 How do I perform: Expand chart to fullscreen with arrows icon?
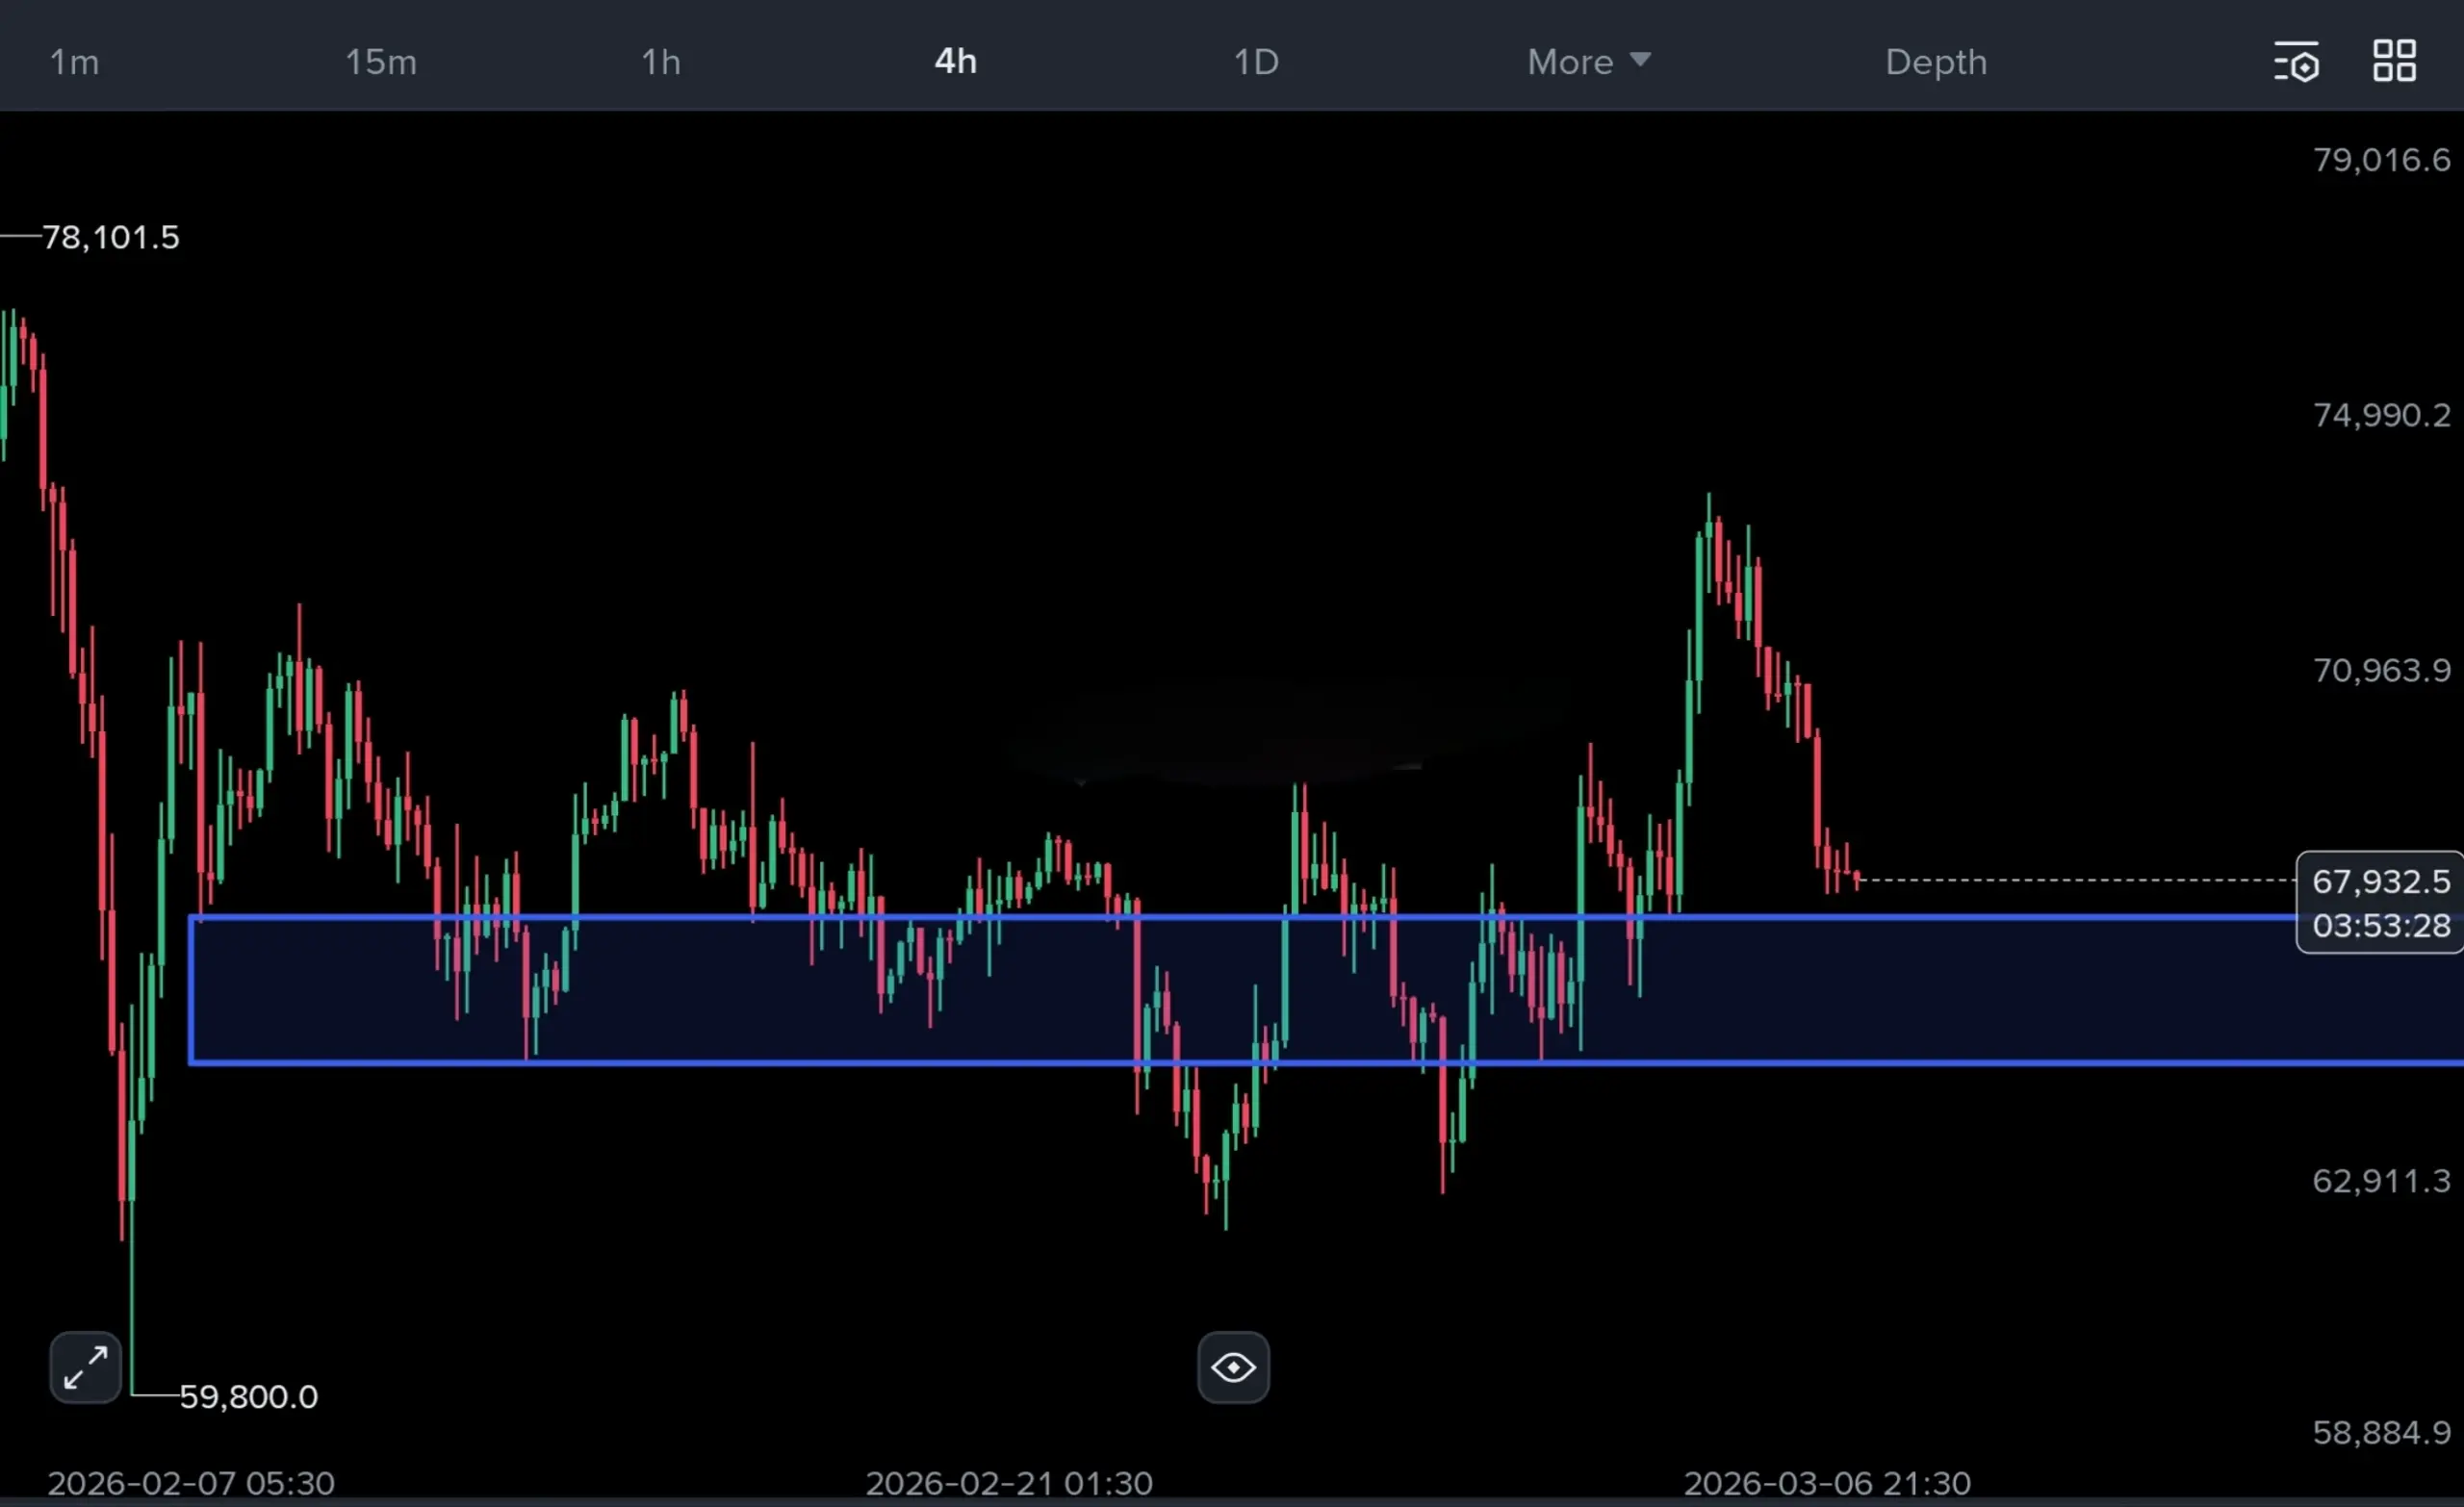(x=85, y=1367)
